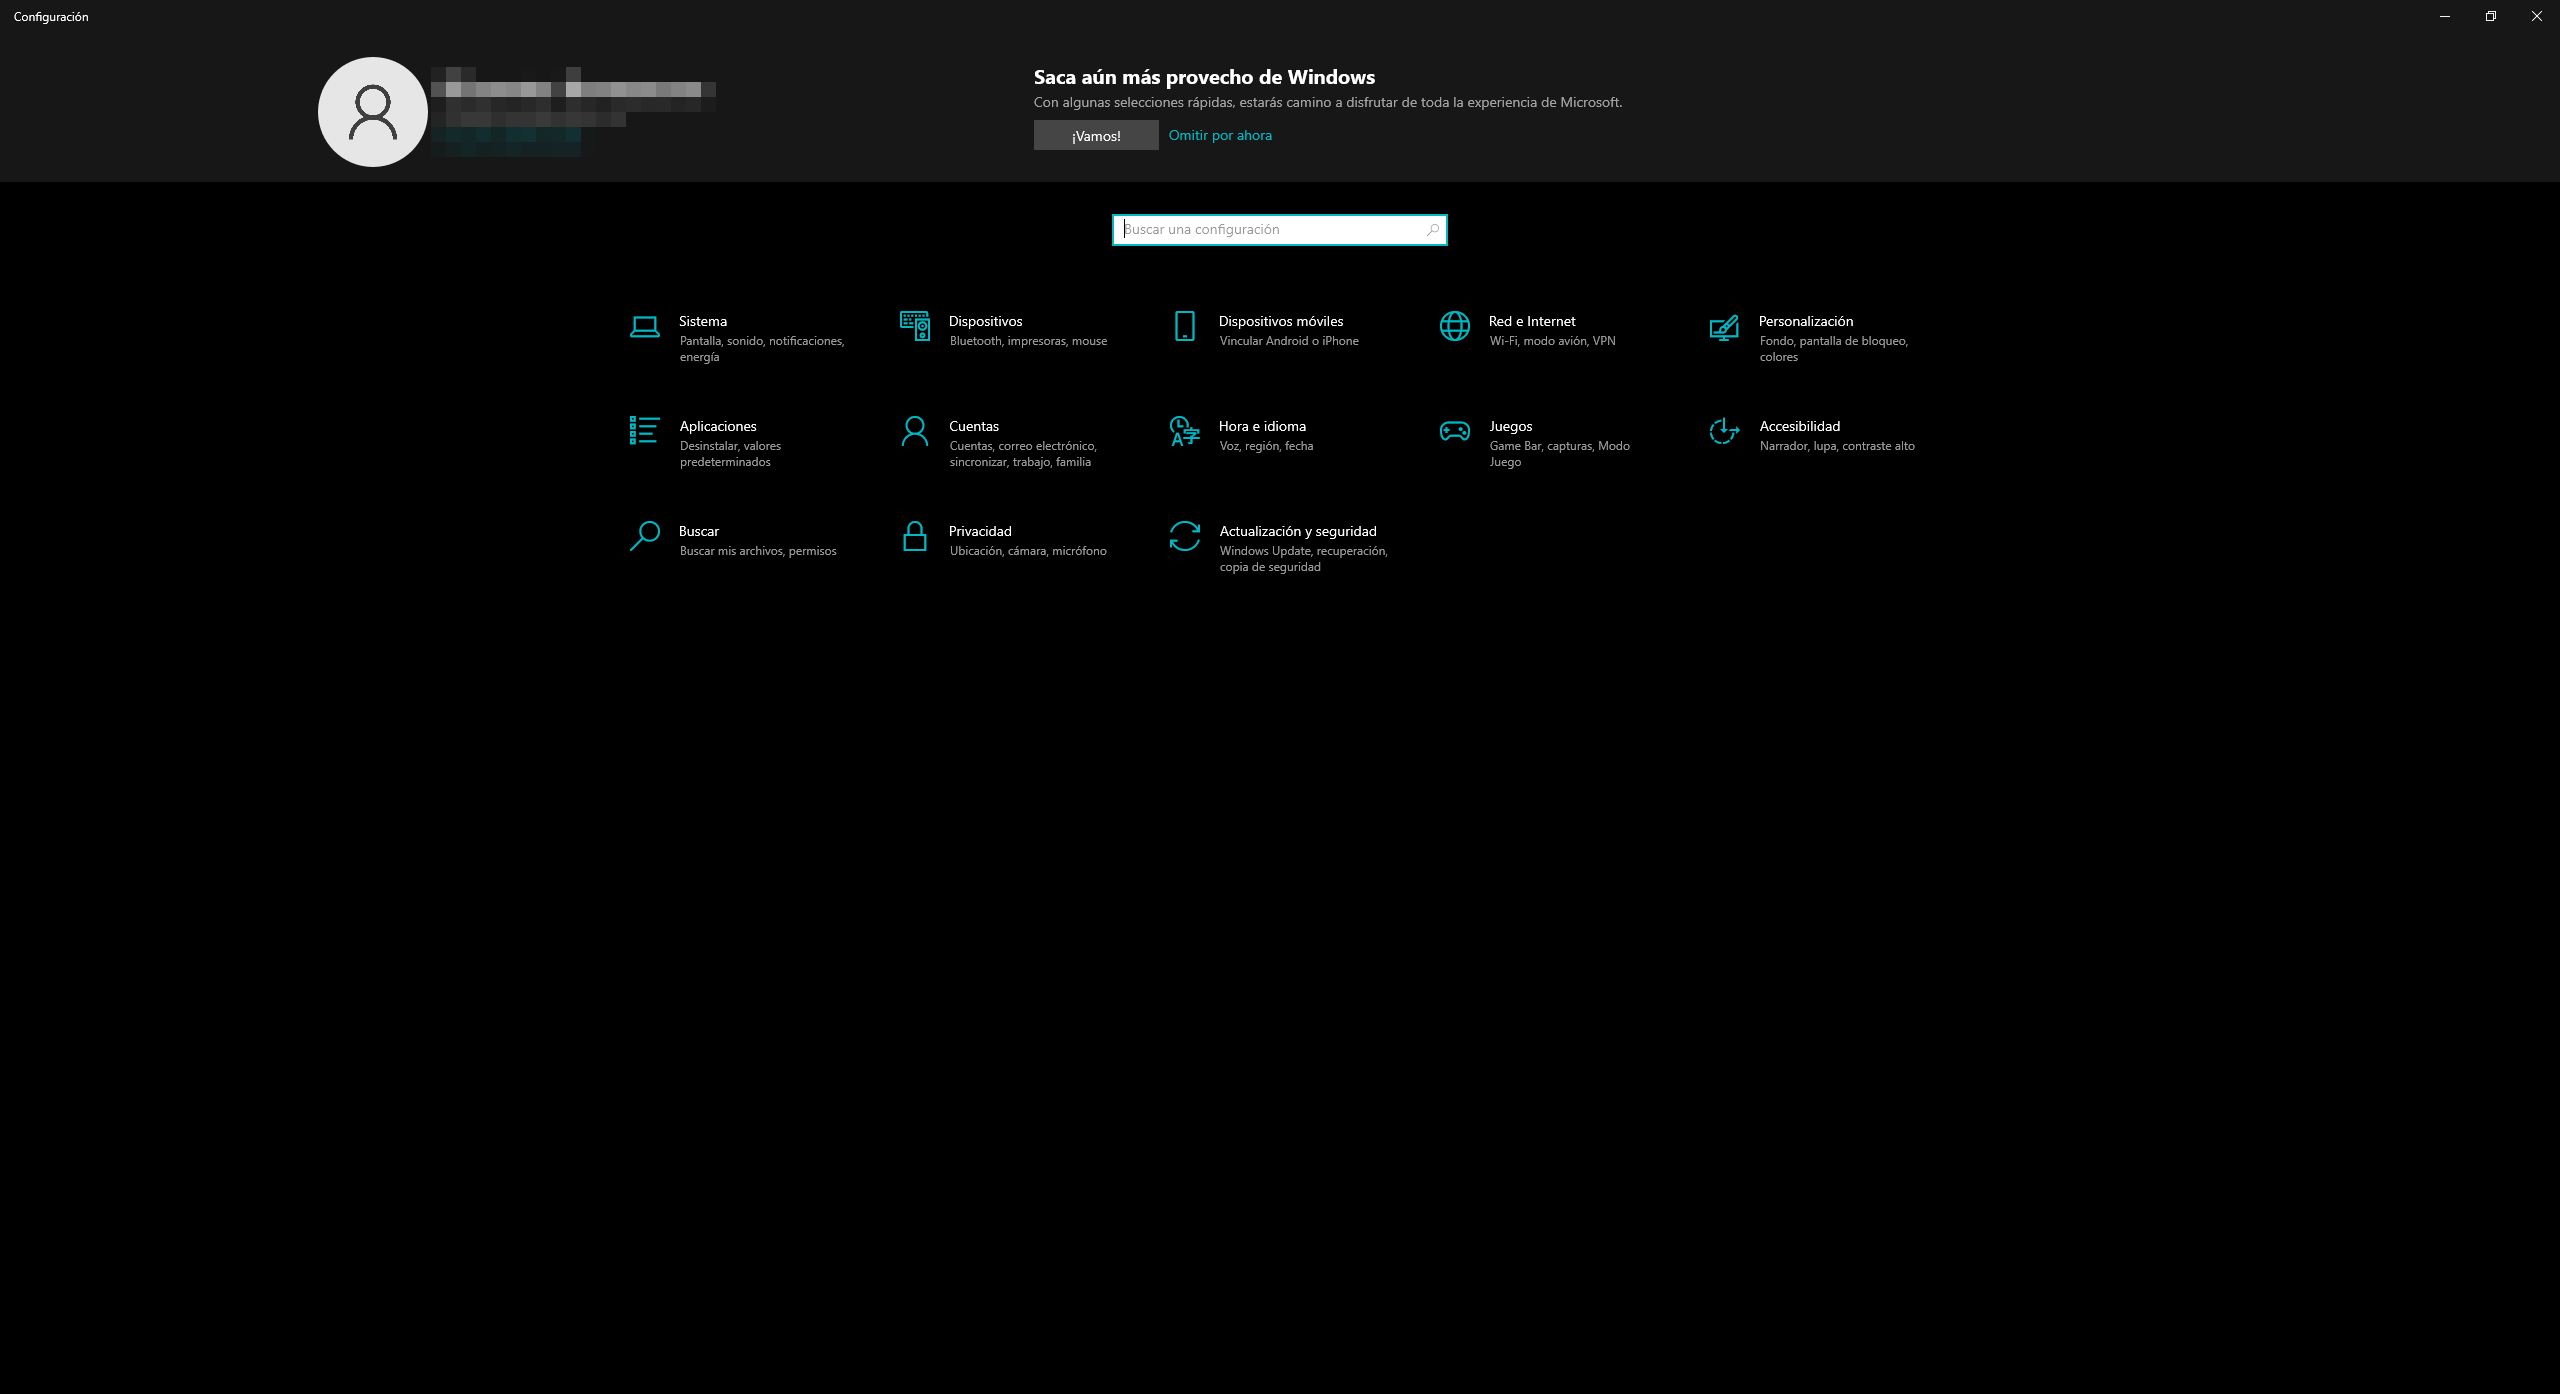Image resolution: width=2560 pixels, height=1394 pixels.
Task: Click 'Ubicación, cámara, micrófono' description
Action: [x=1028, y=552]
